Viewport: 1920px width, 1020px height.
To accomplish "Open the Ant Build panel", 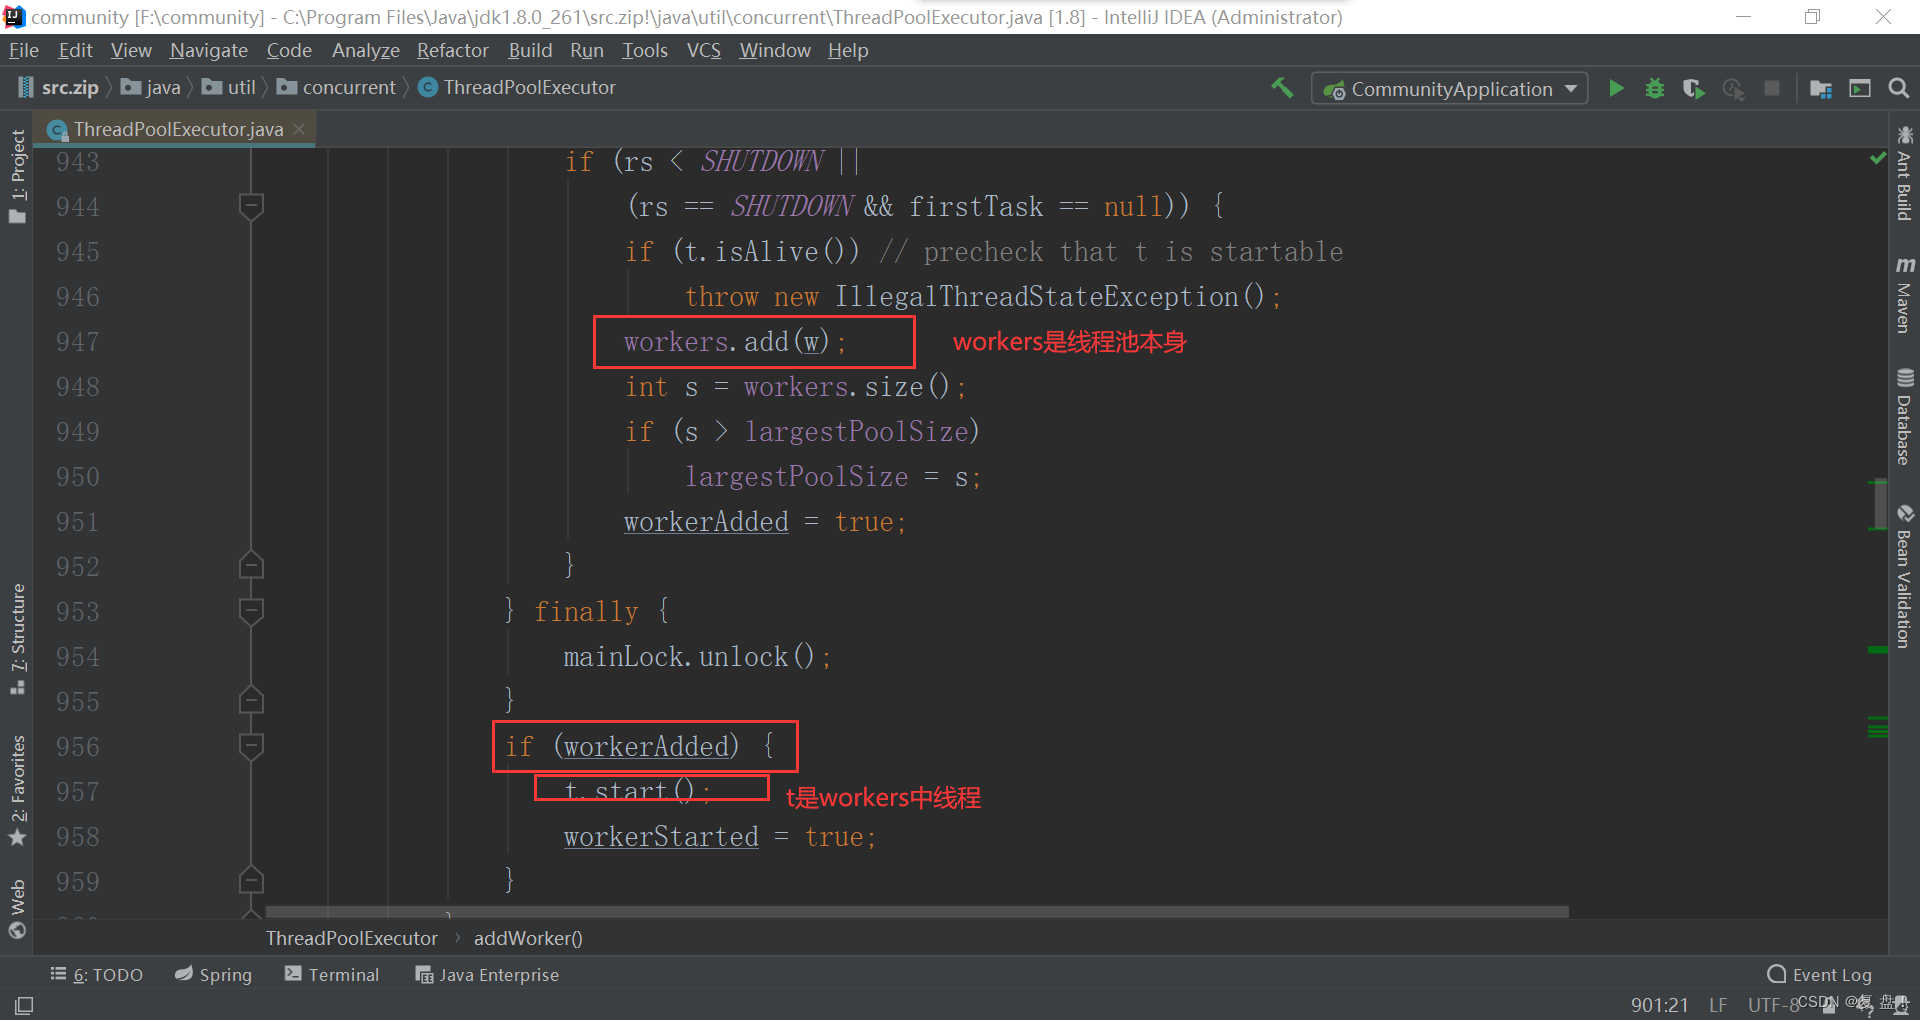I will (x=1904, y=172).
